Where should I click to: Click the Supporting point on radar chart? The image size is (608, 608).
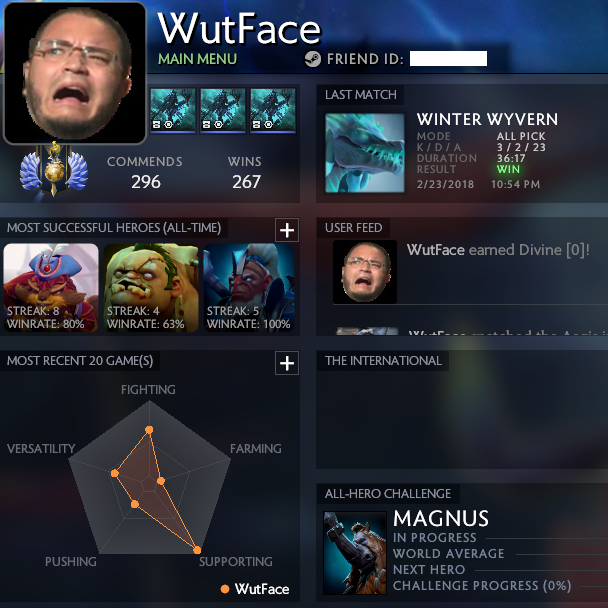click(197, 550)
